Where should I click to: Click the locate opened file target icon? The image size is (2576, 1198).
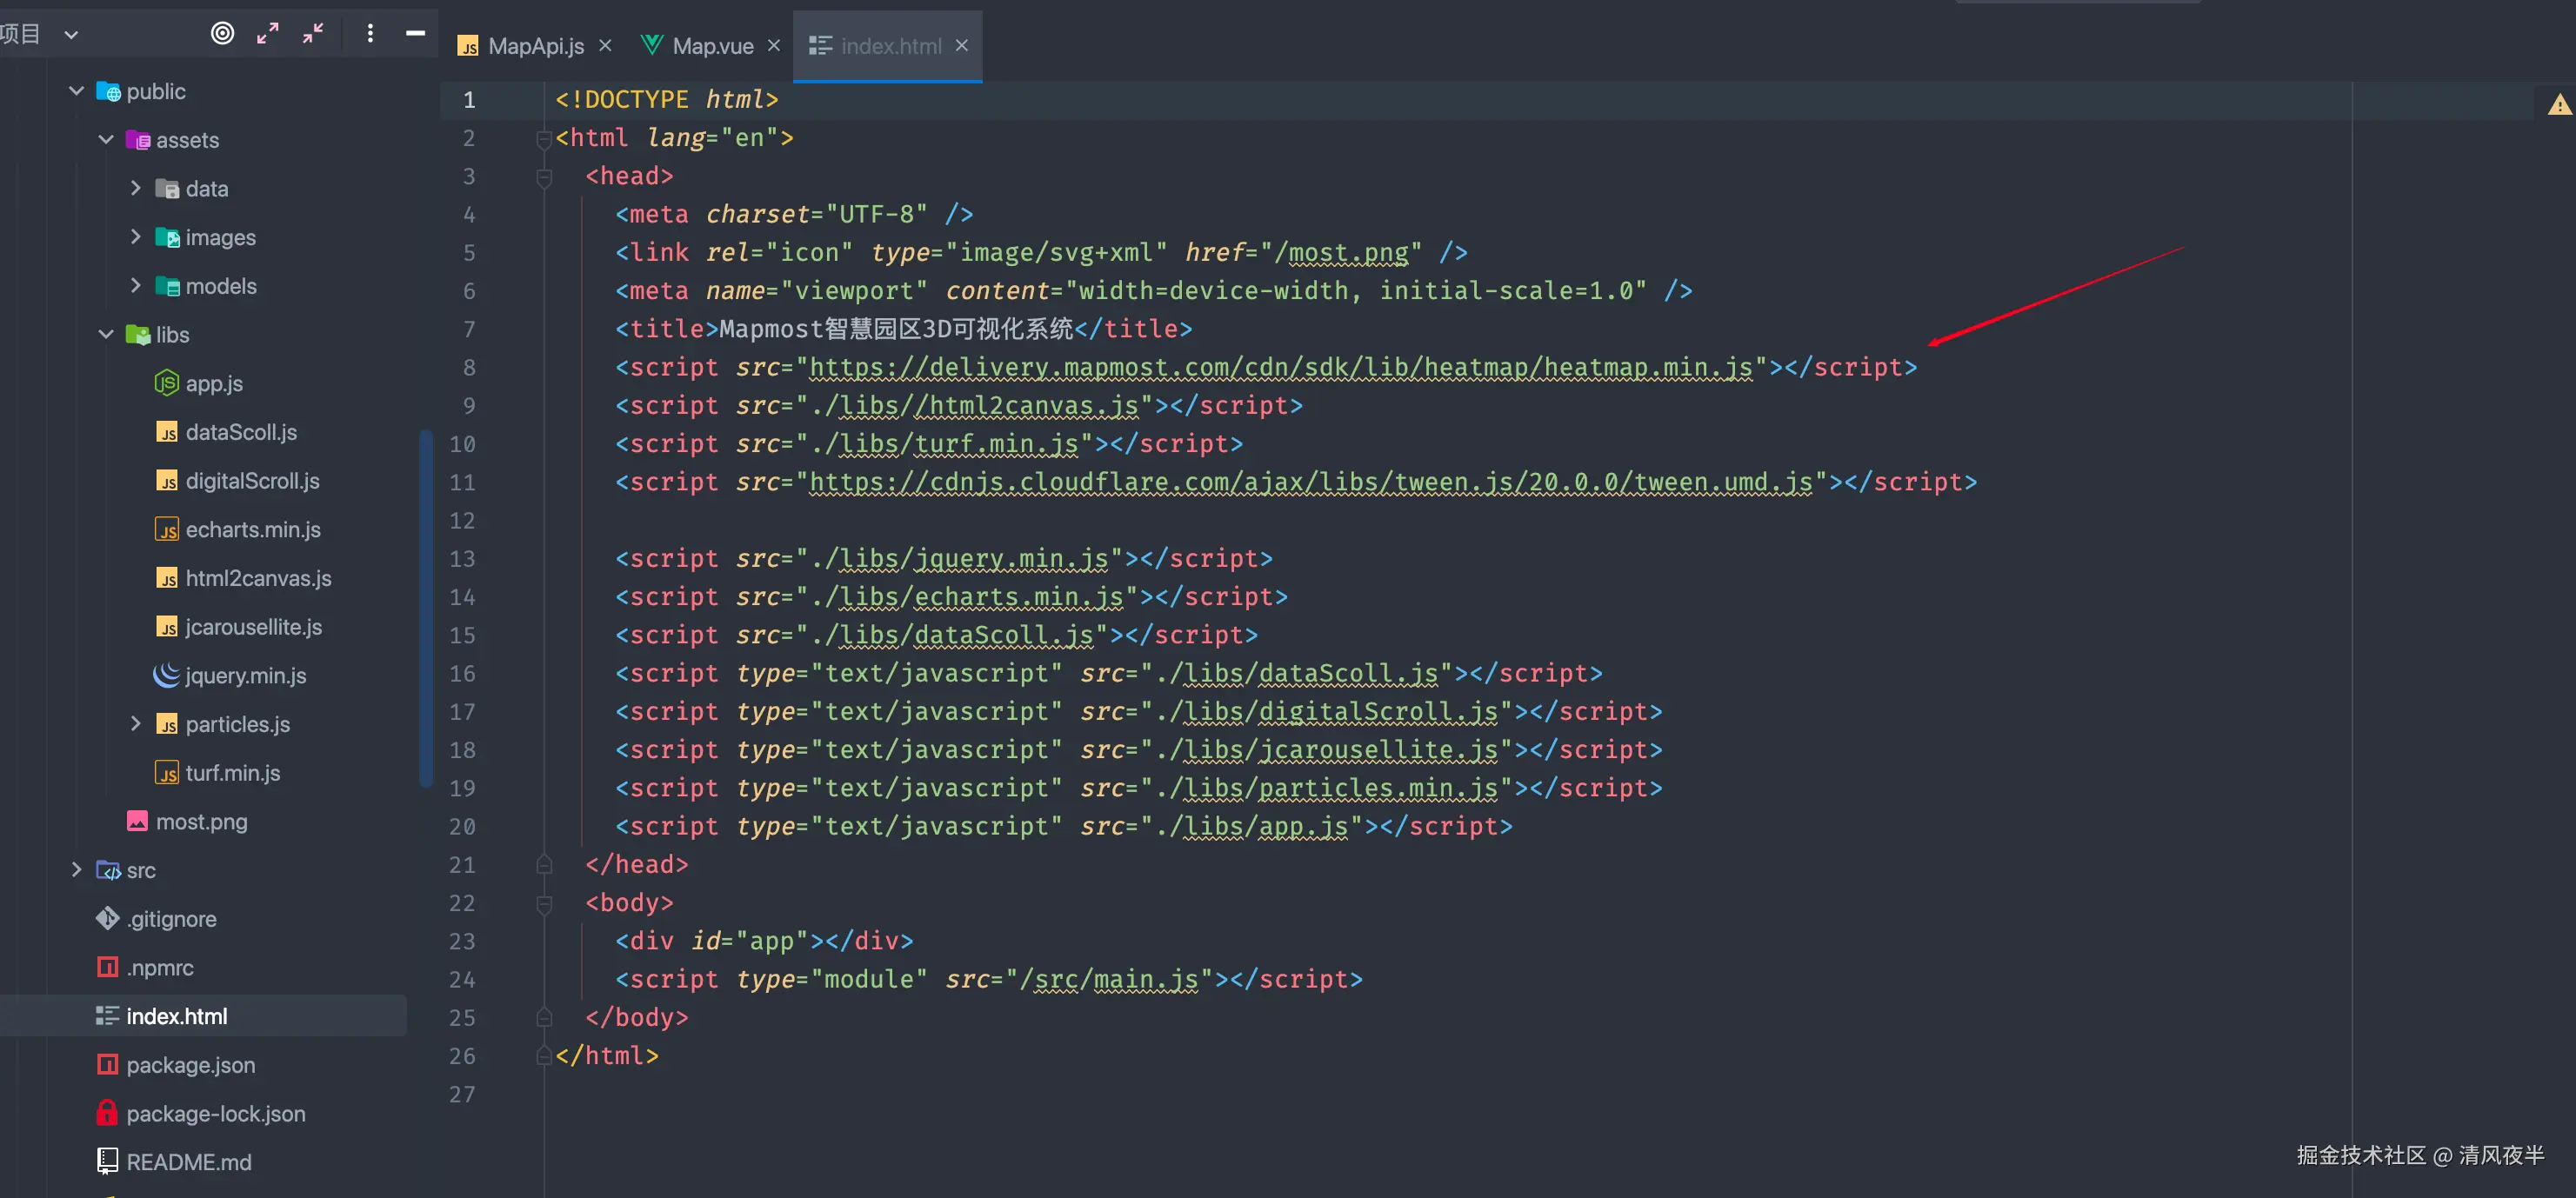222,33
